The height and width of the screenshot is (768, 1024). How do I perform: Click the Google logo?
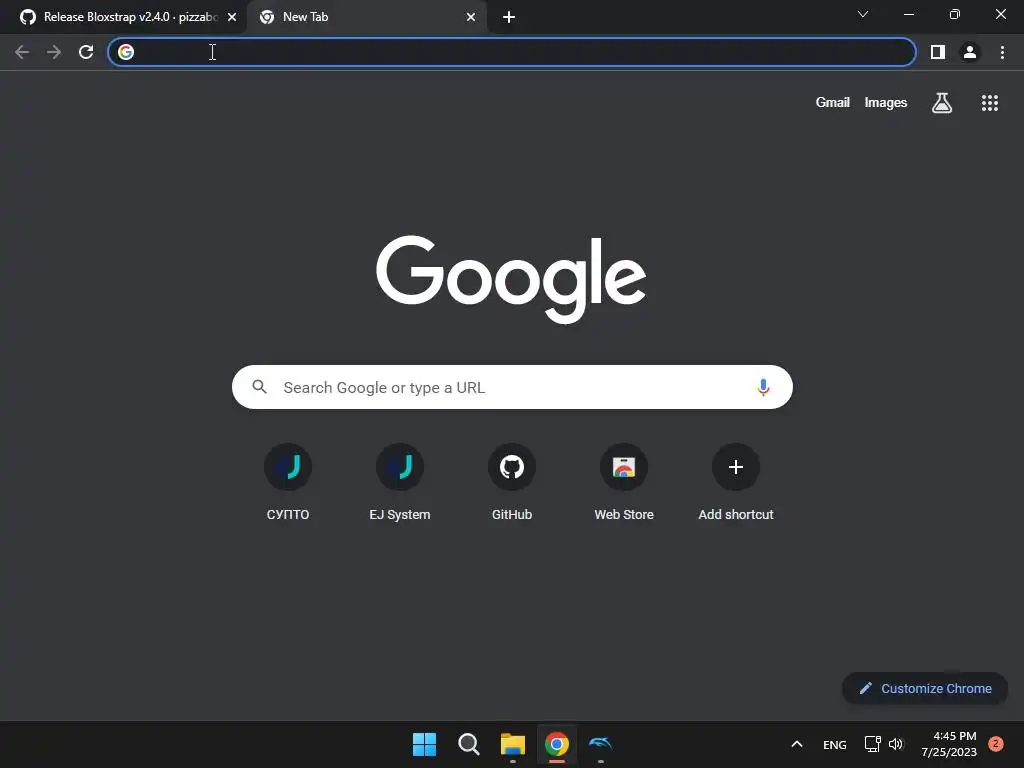click(x=511, y=280)
